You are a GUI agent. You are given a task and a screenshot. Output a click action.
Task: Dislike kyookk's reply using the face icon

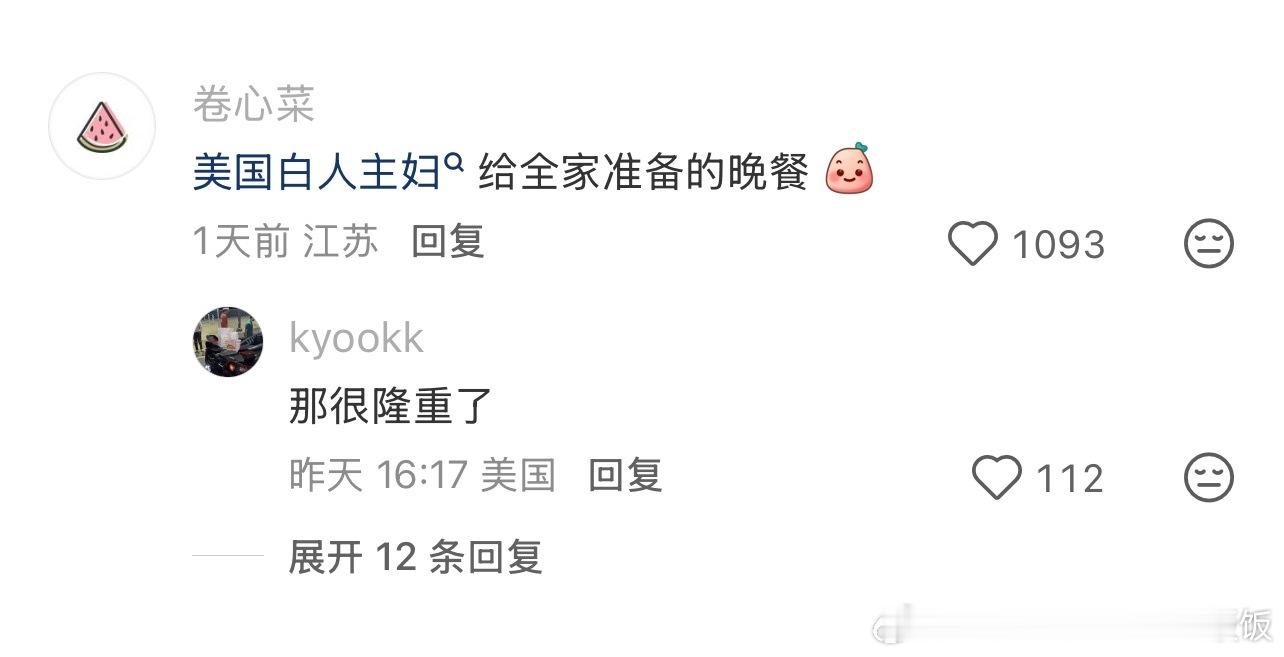[1209, 477]
